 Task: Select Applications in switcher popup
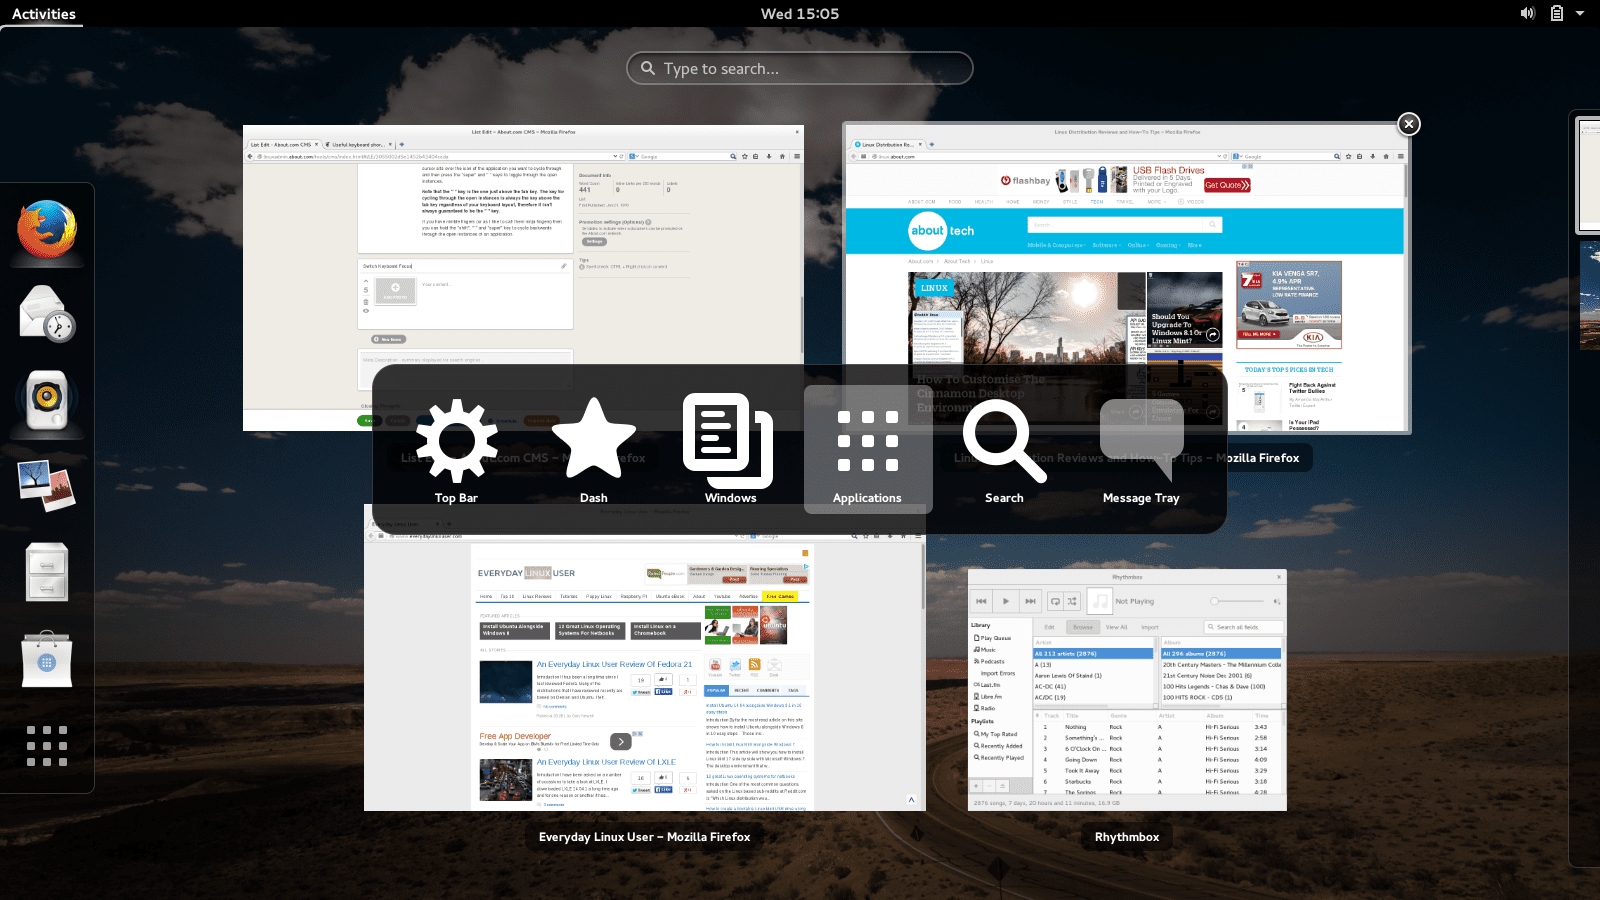click(868, 450)
